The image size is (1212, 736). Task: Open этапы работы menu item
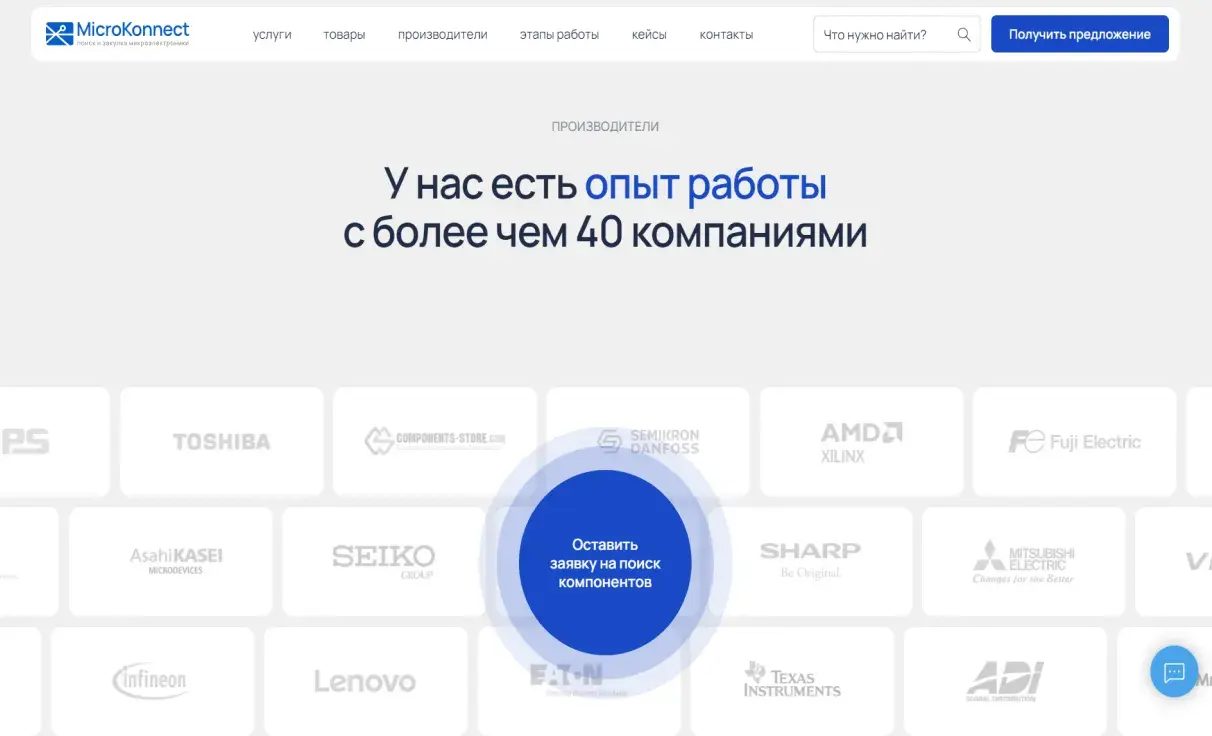pos(559,34)
